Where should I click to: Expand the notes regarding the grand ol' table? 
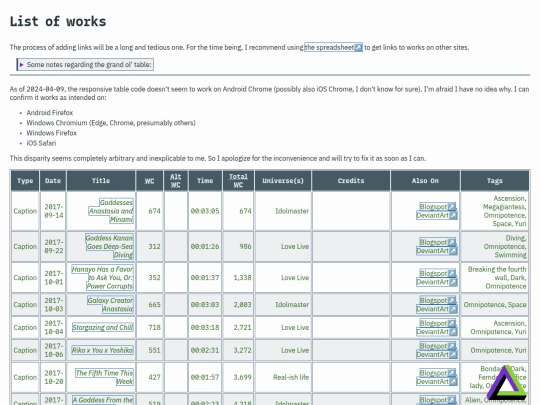click(x=85, y=64)
